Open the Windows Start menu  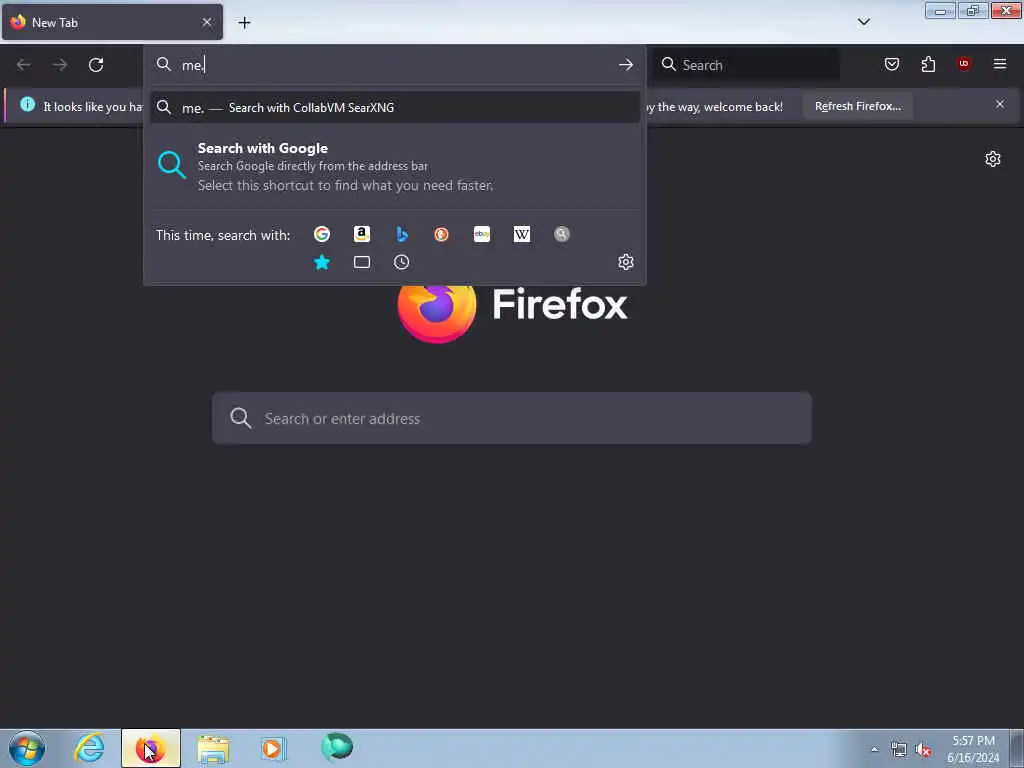click(x=27, y=748)
